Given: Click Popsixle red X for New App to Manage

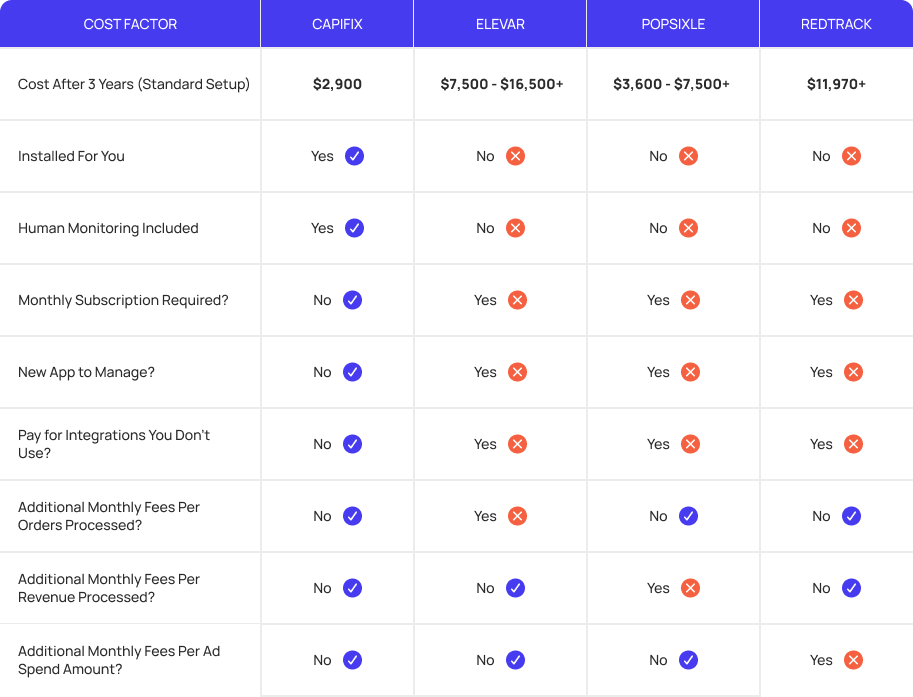Looking at the screenshot, I should (691, 372).
